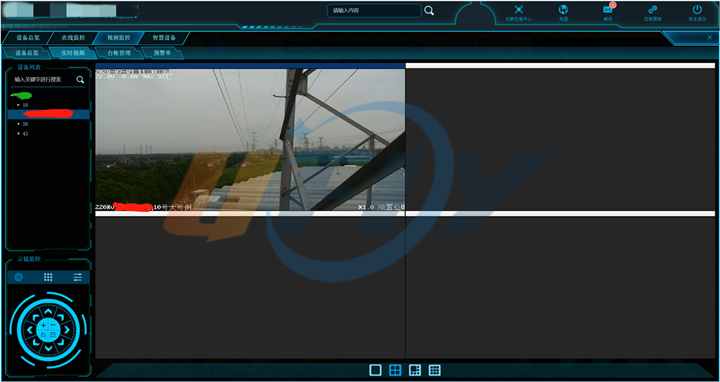Select the four-pane video layout
Image resolution: width=720 pixels, height=382 pixels.
pos(395,370)
